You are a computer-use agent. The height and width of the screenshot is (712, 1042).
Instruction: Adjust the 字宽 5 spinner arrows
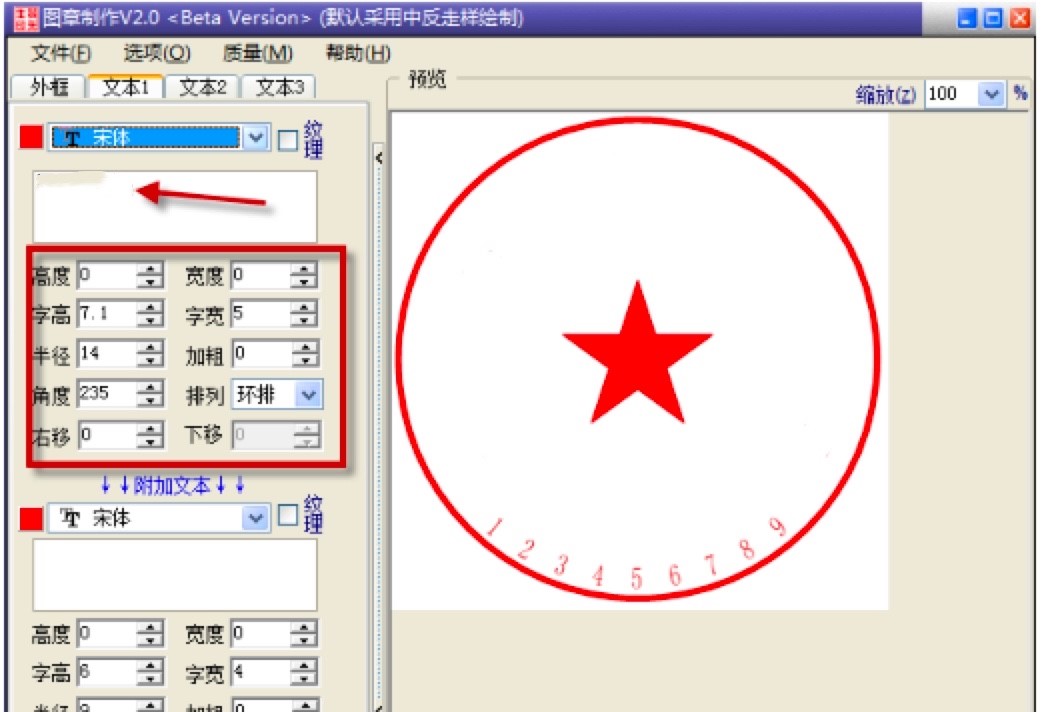304,314
